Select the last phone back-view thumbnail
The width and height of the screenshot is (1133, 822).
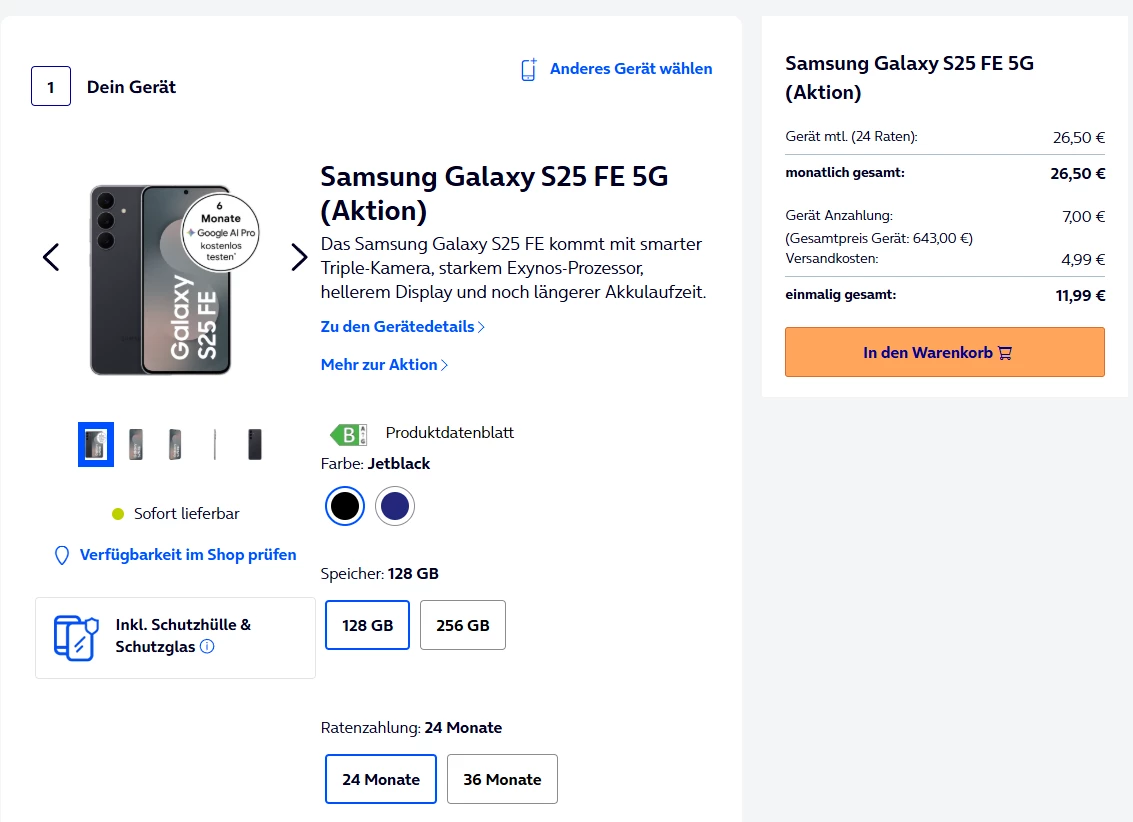255,444
